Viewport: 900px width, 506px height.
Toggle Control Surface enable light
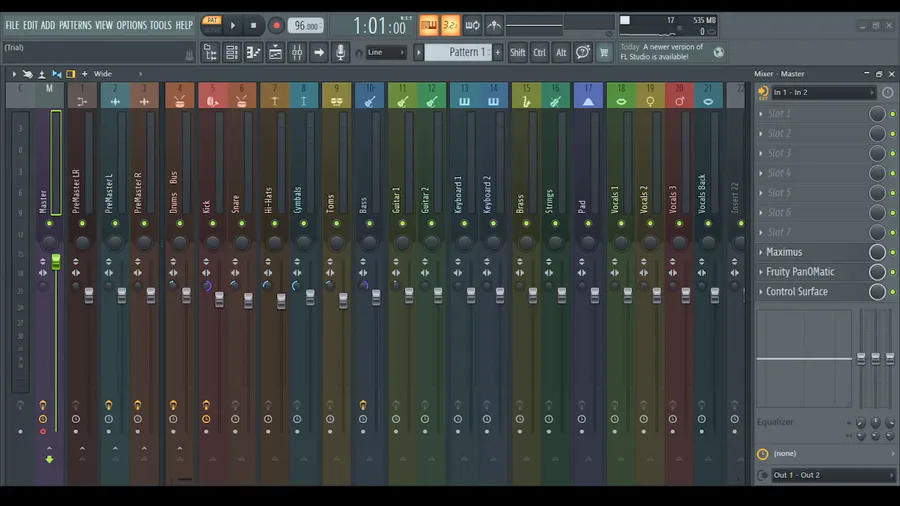point(893,292)
